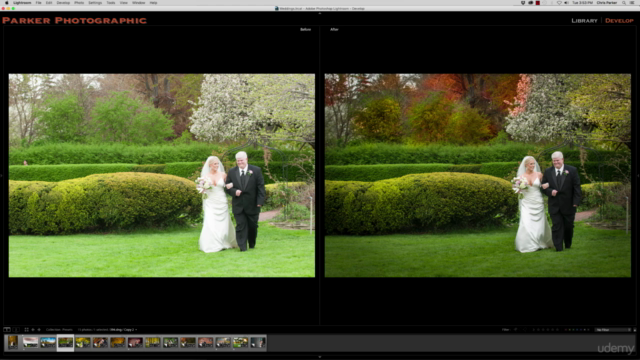Filter by purple color label
The height and width of the screenshot is (360, 640).
pos(581,330)
